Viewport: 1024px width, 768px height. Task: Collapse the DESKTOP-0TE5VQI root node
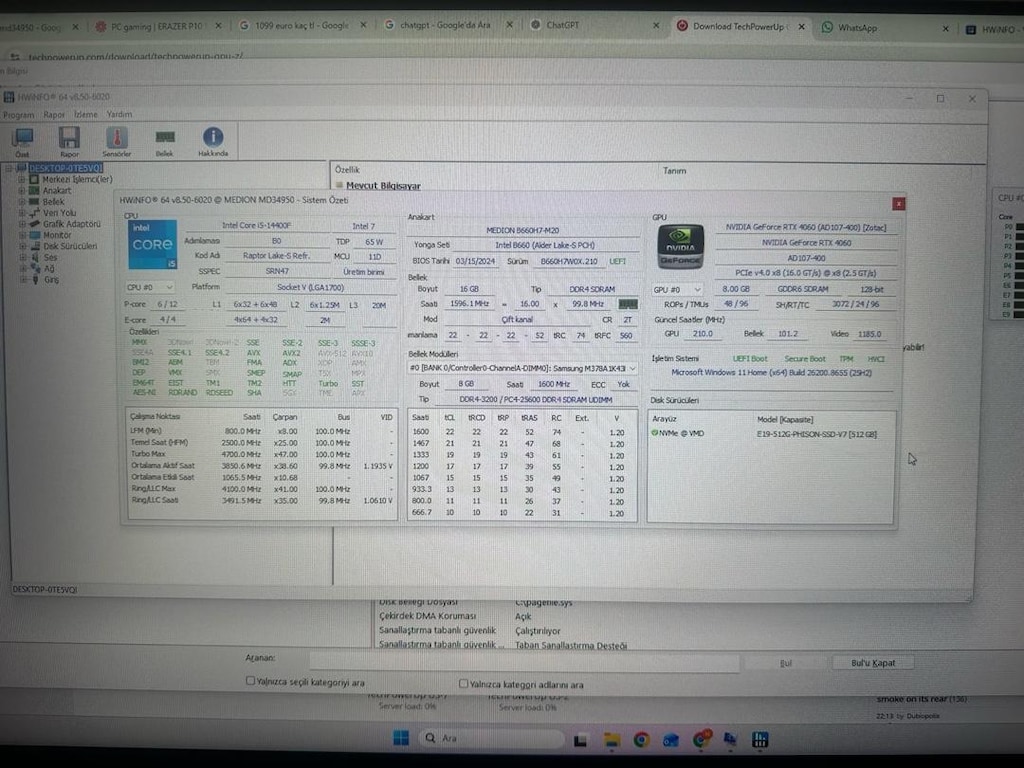(9, 168)
